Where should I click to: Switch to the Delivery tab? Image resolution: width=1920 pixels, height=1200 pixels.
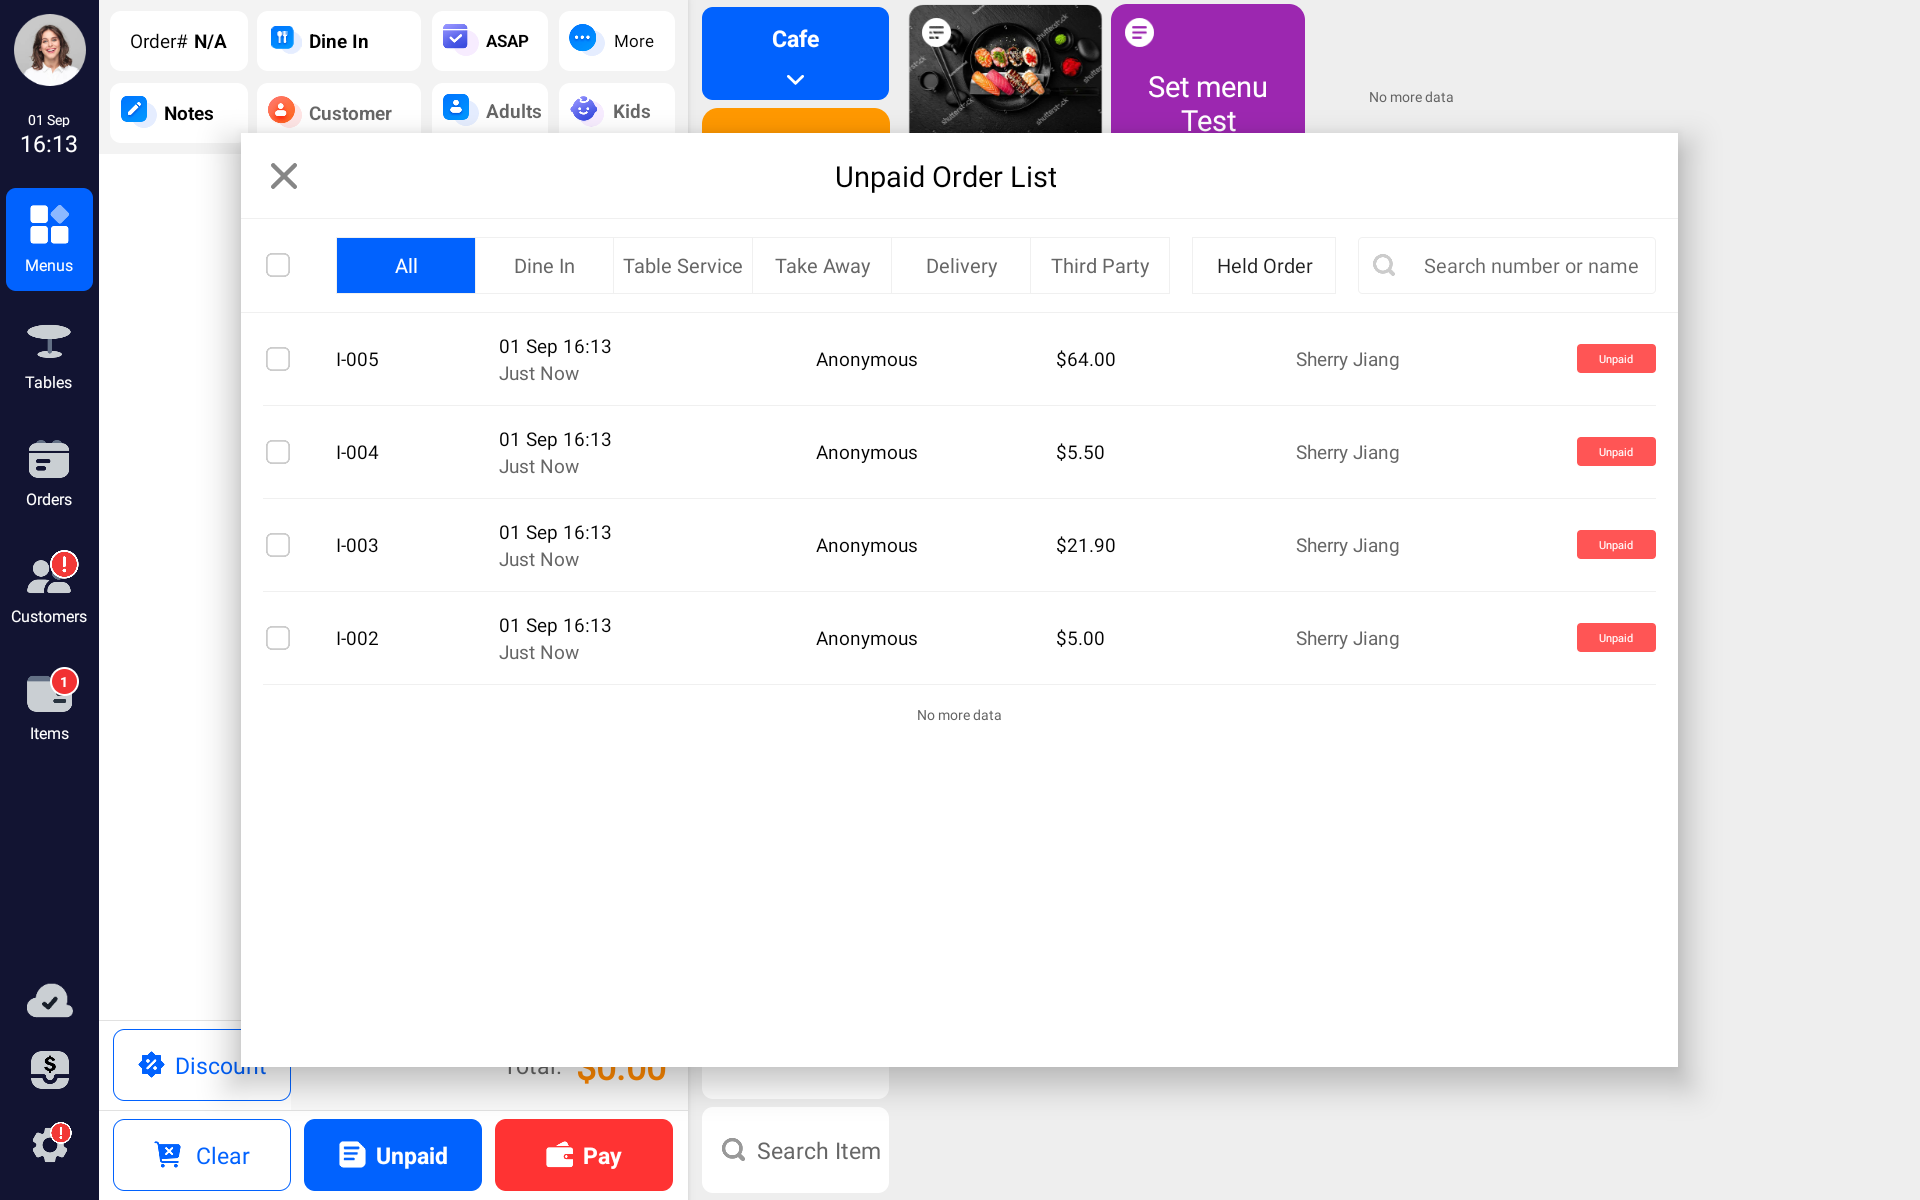coord(961,266)
